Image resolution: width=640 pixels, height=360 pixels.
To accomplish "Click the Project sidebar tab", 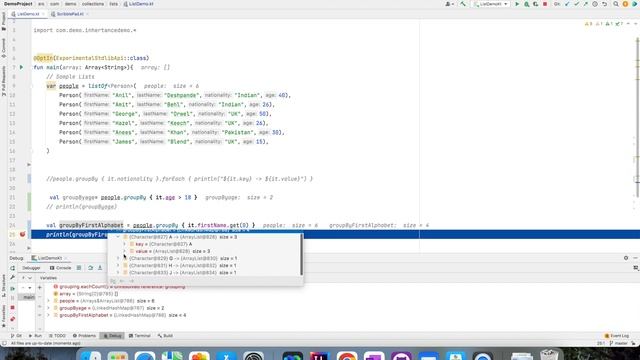I will [x=4, y=21].
